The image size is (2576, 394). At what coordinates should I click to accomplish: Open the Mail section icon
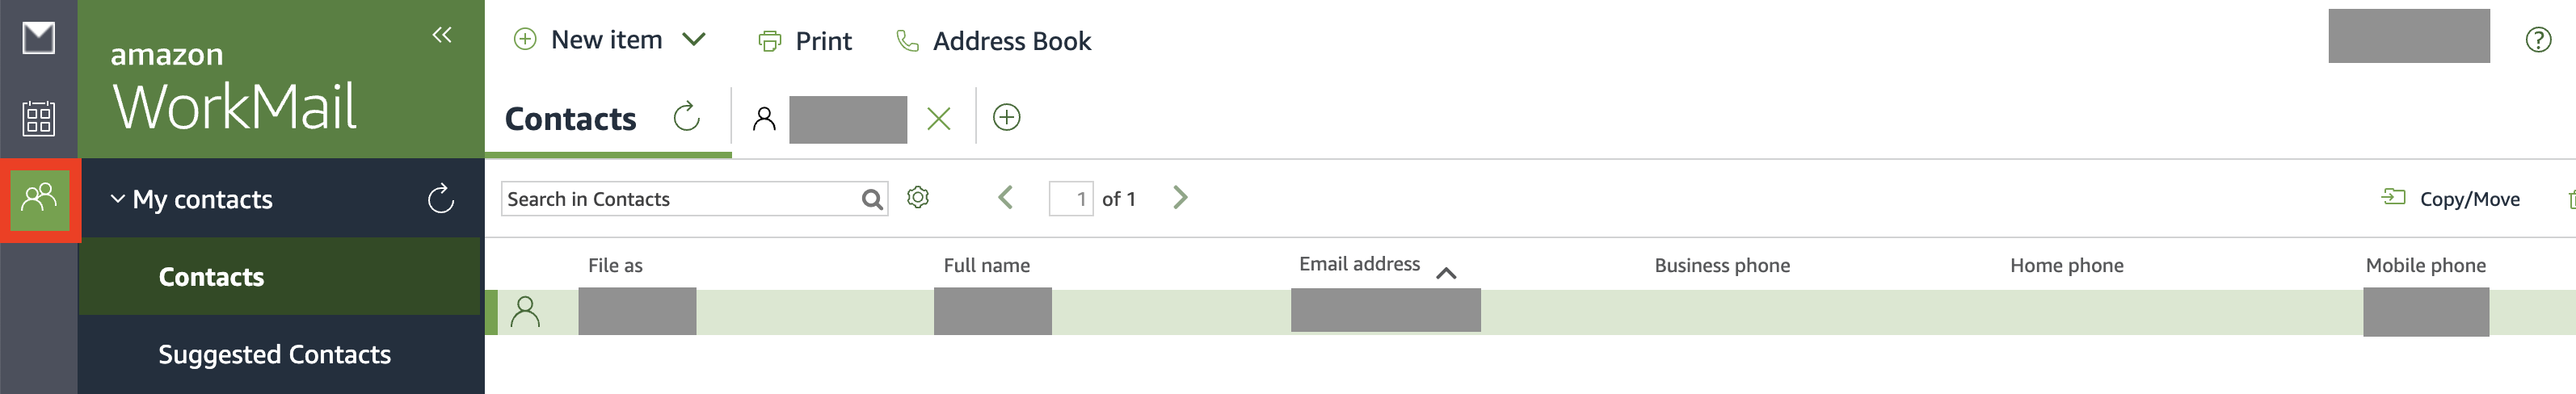38,39
